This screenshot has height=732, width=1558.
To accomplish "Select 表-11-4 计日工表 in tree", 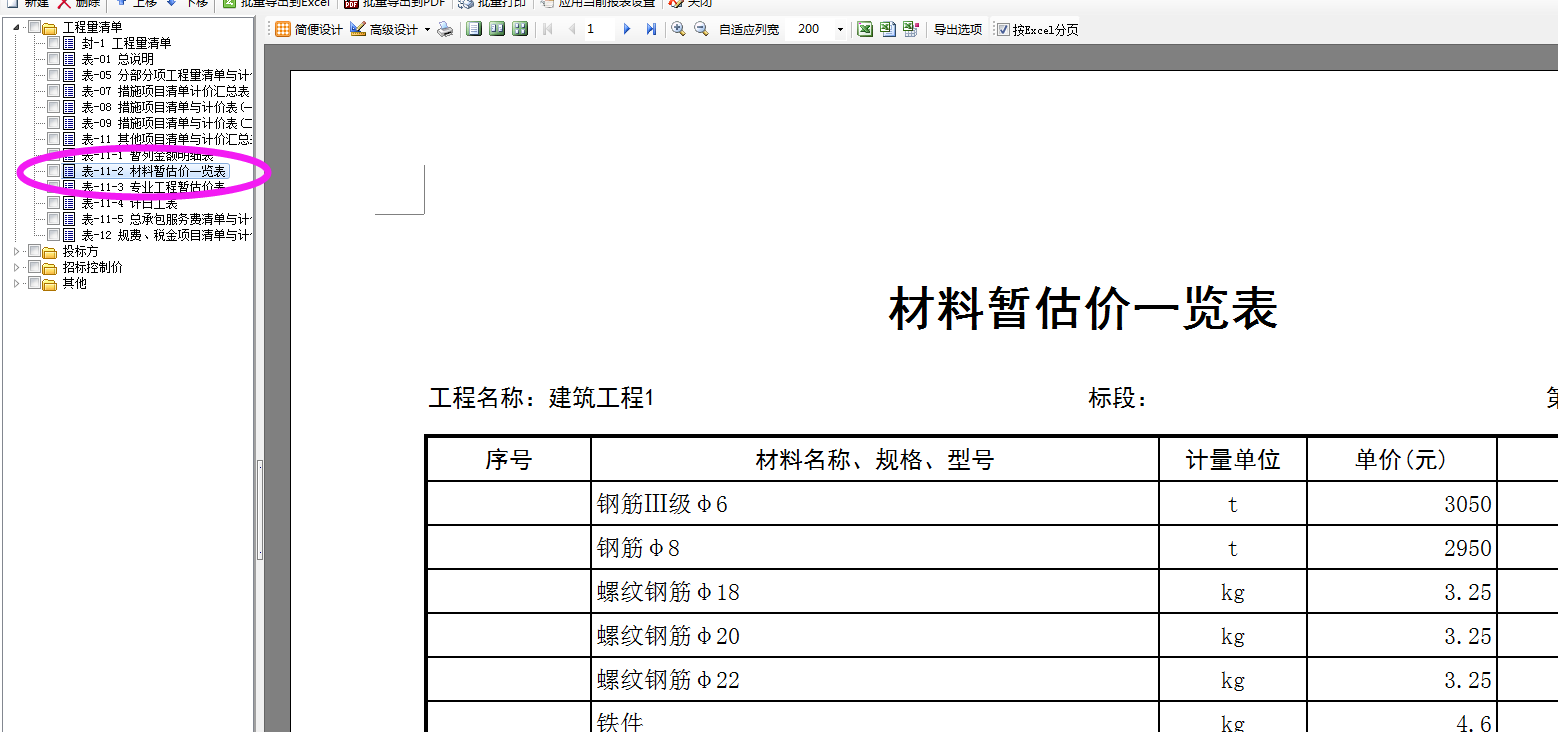I will (129, 203).
